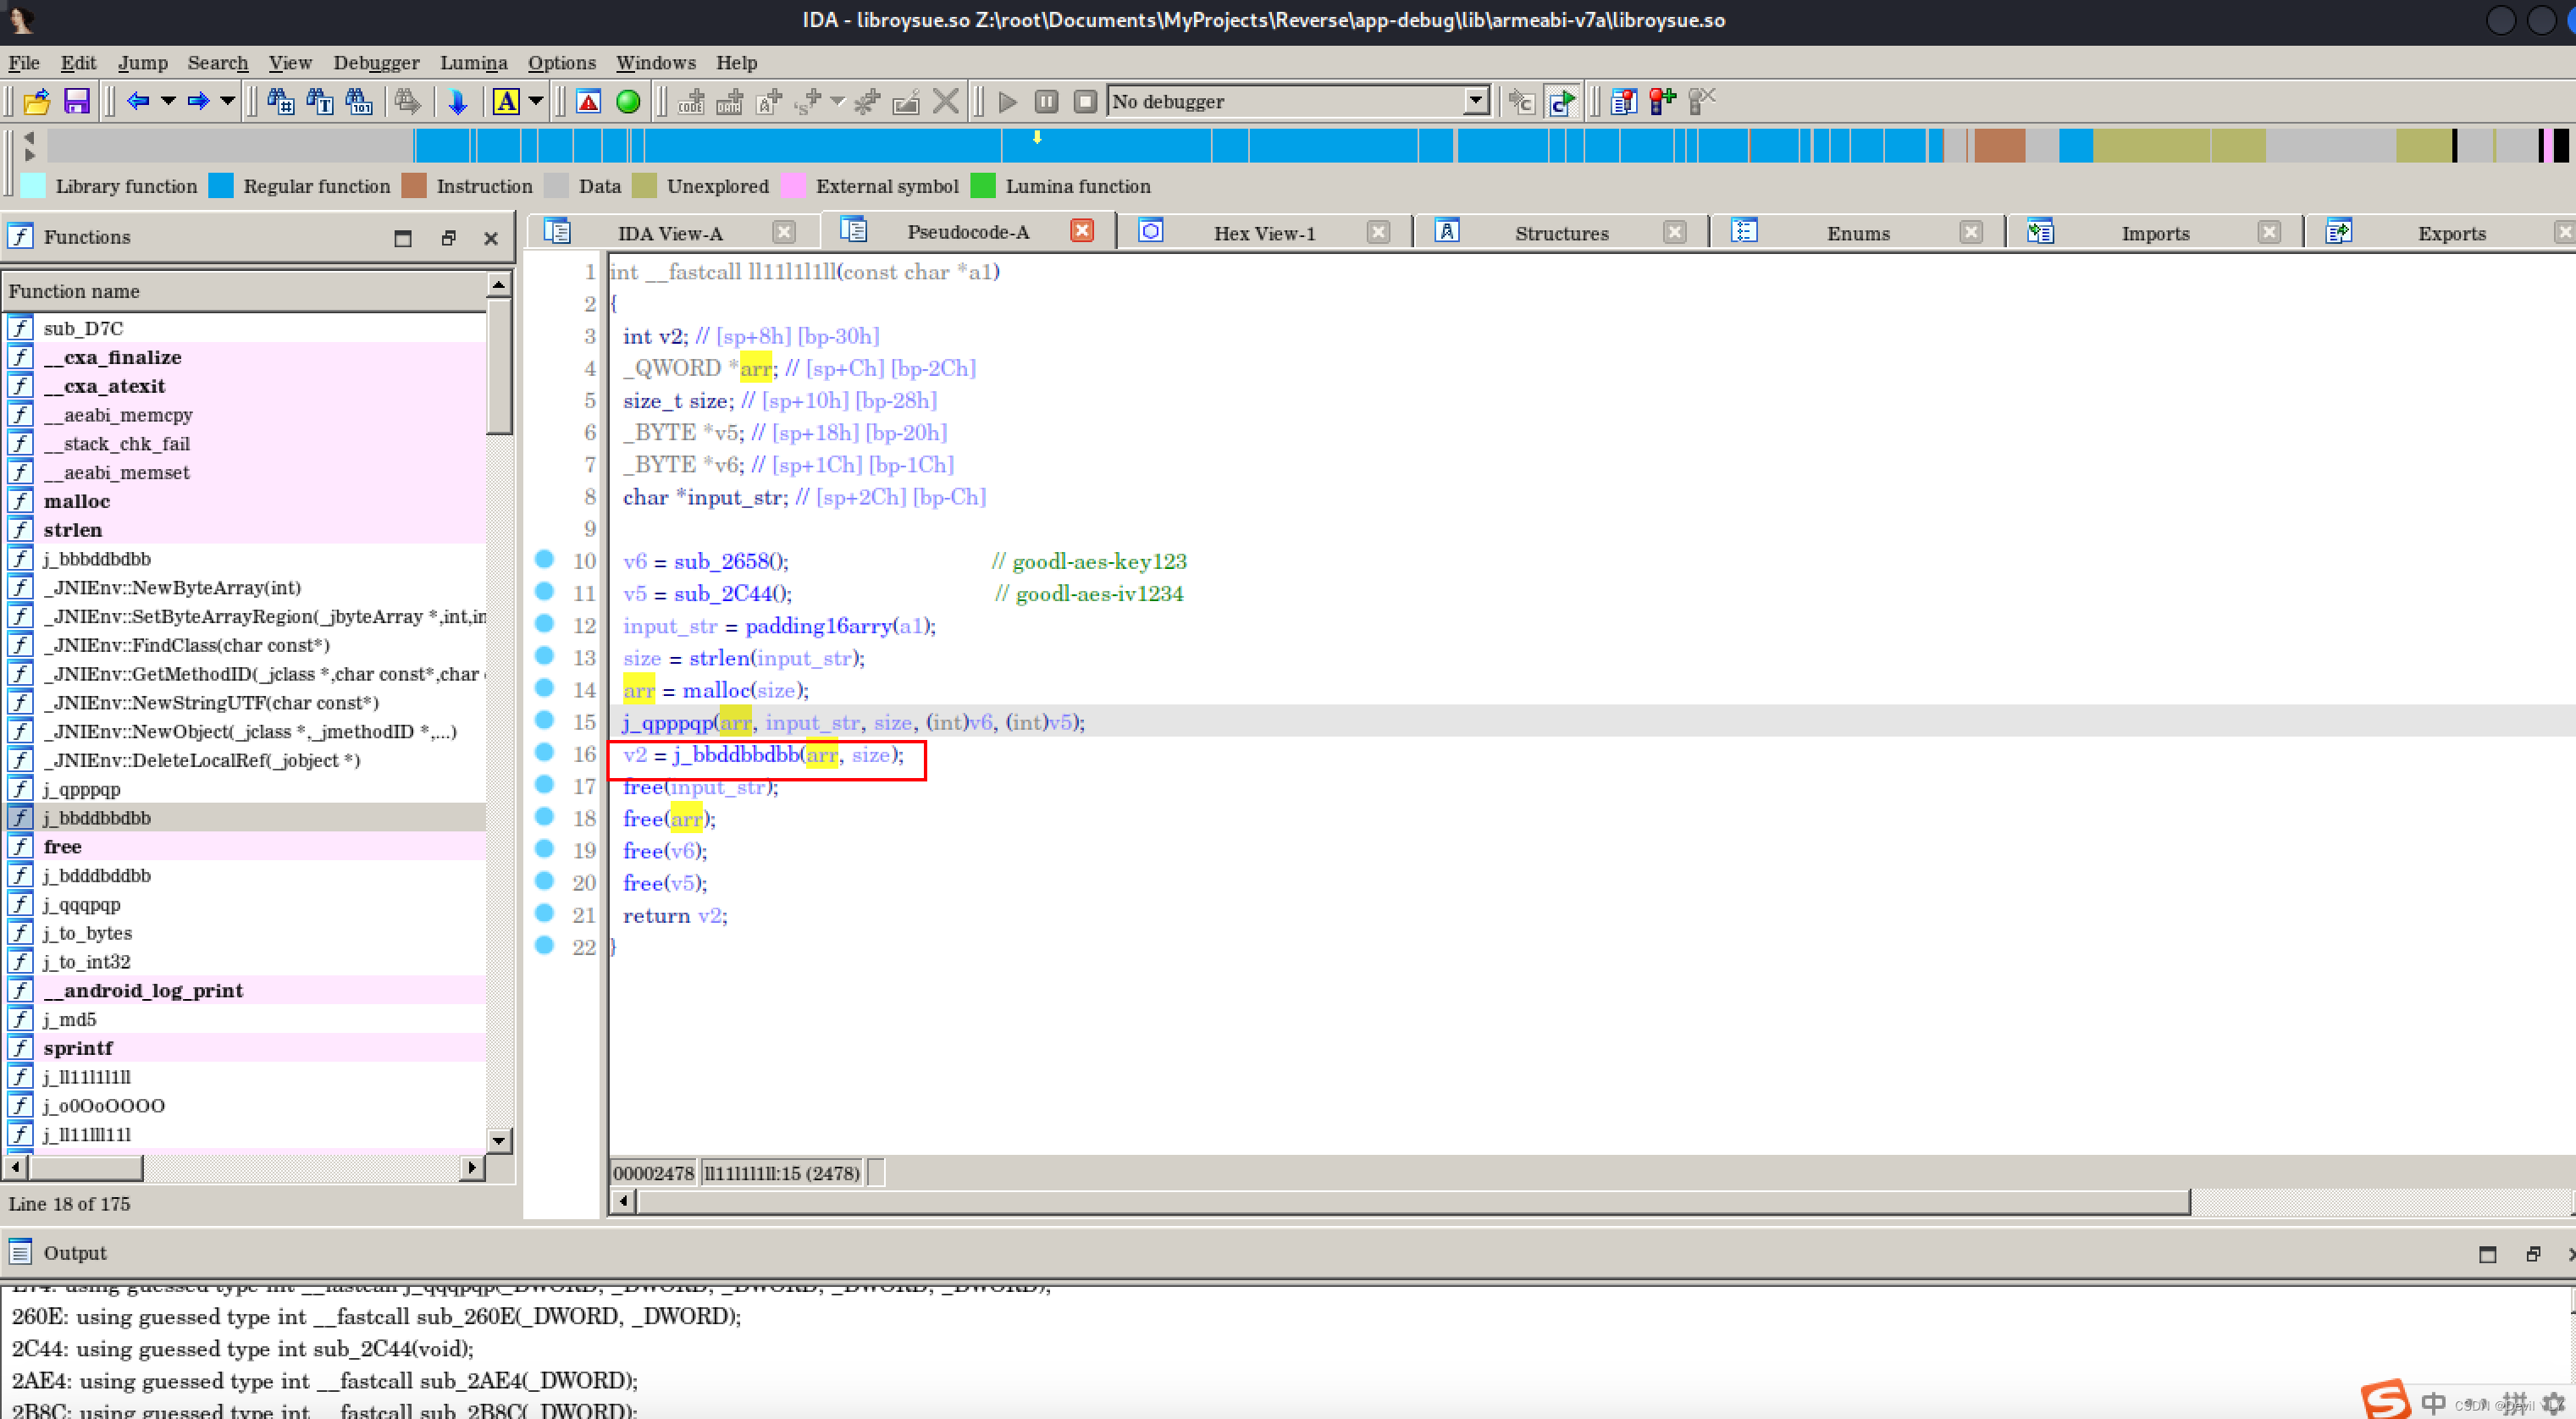Start process with the play button
The image size is (2576, 1419).
point(1008,101)
